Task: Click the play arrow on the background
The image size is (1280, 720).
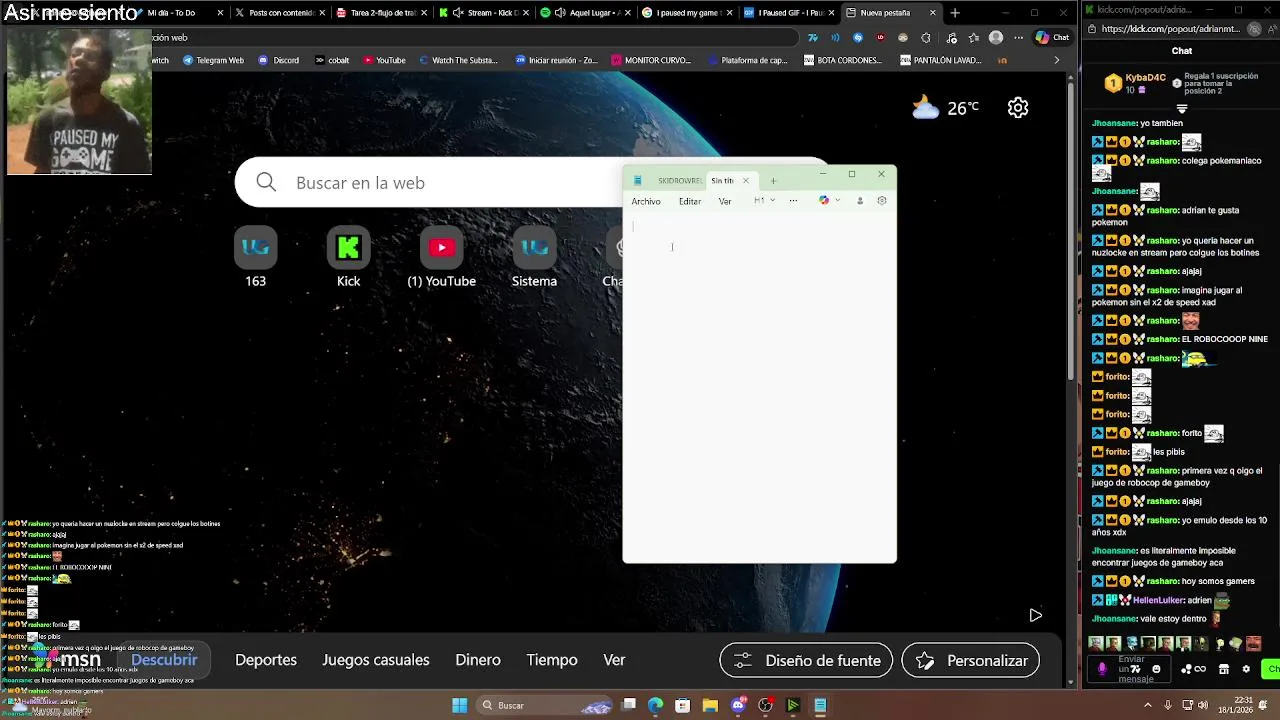Action: (1035, 615)
